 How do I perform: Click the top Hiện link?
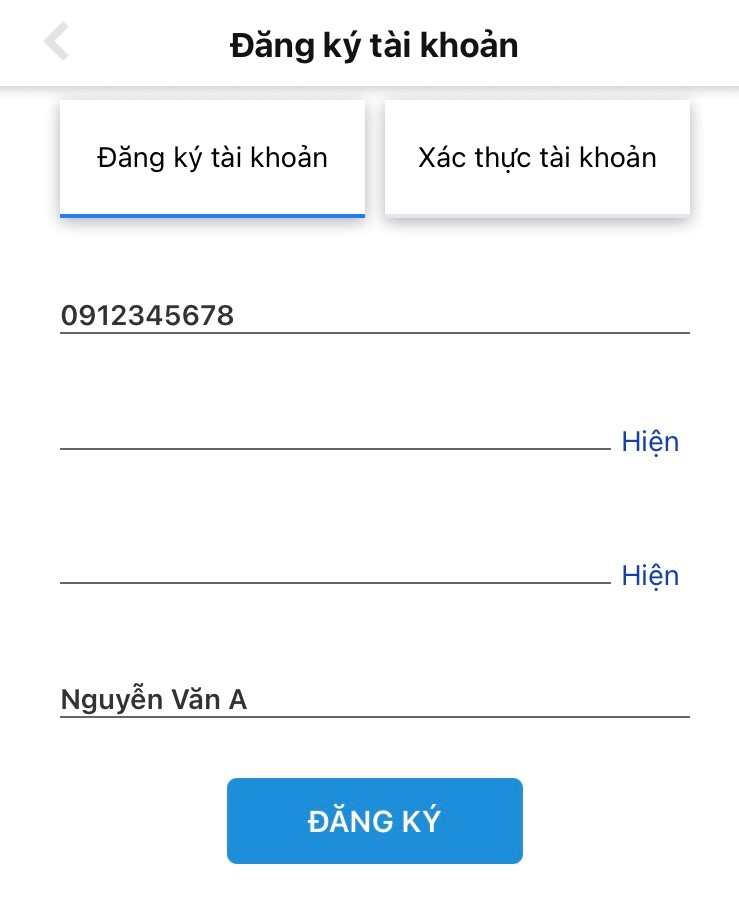click(x=650, y=442)
